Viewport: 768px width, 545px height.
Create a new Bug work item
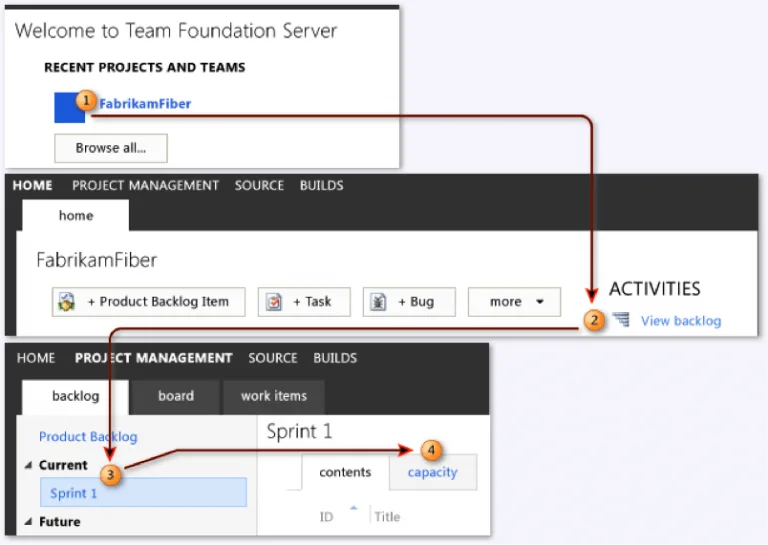pos(409,302)
